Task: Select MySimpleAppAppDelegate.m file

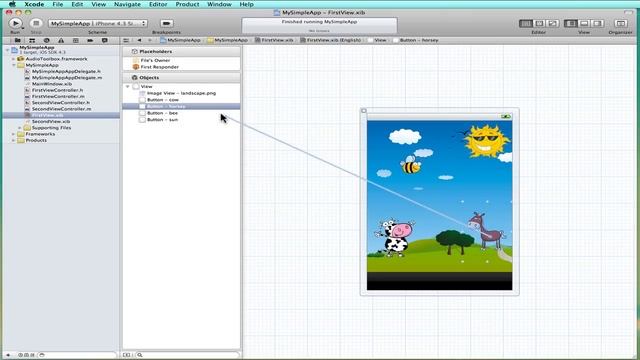Action: pyautogui.click(x=67, y=78)
